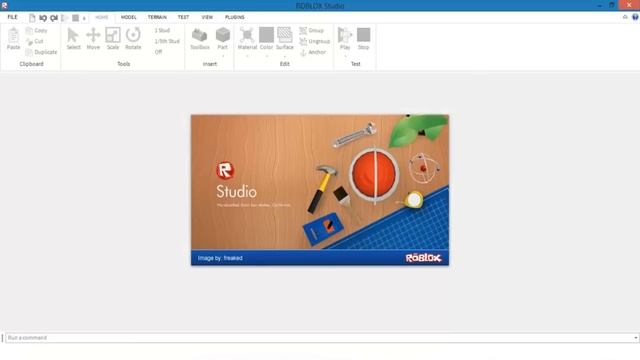Switch to the HOME ribbon tab
640x360 pixels.
(102, 17)
